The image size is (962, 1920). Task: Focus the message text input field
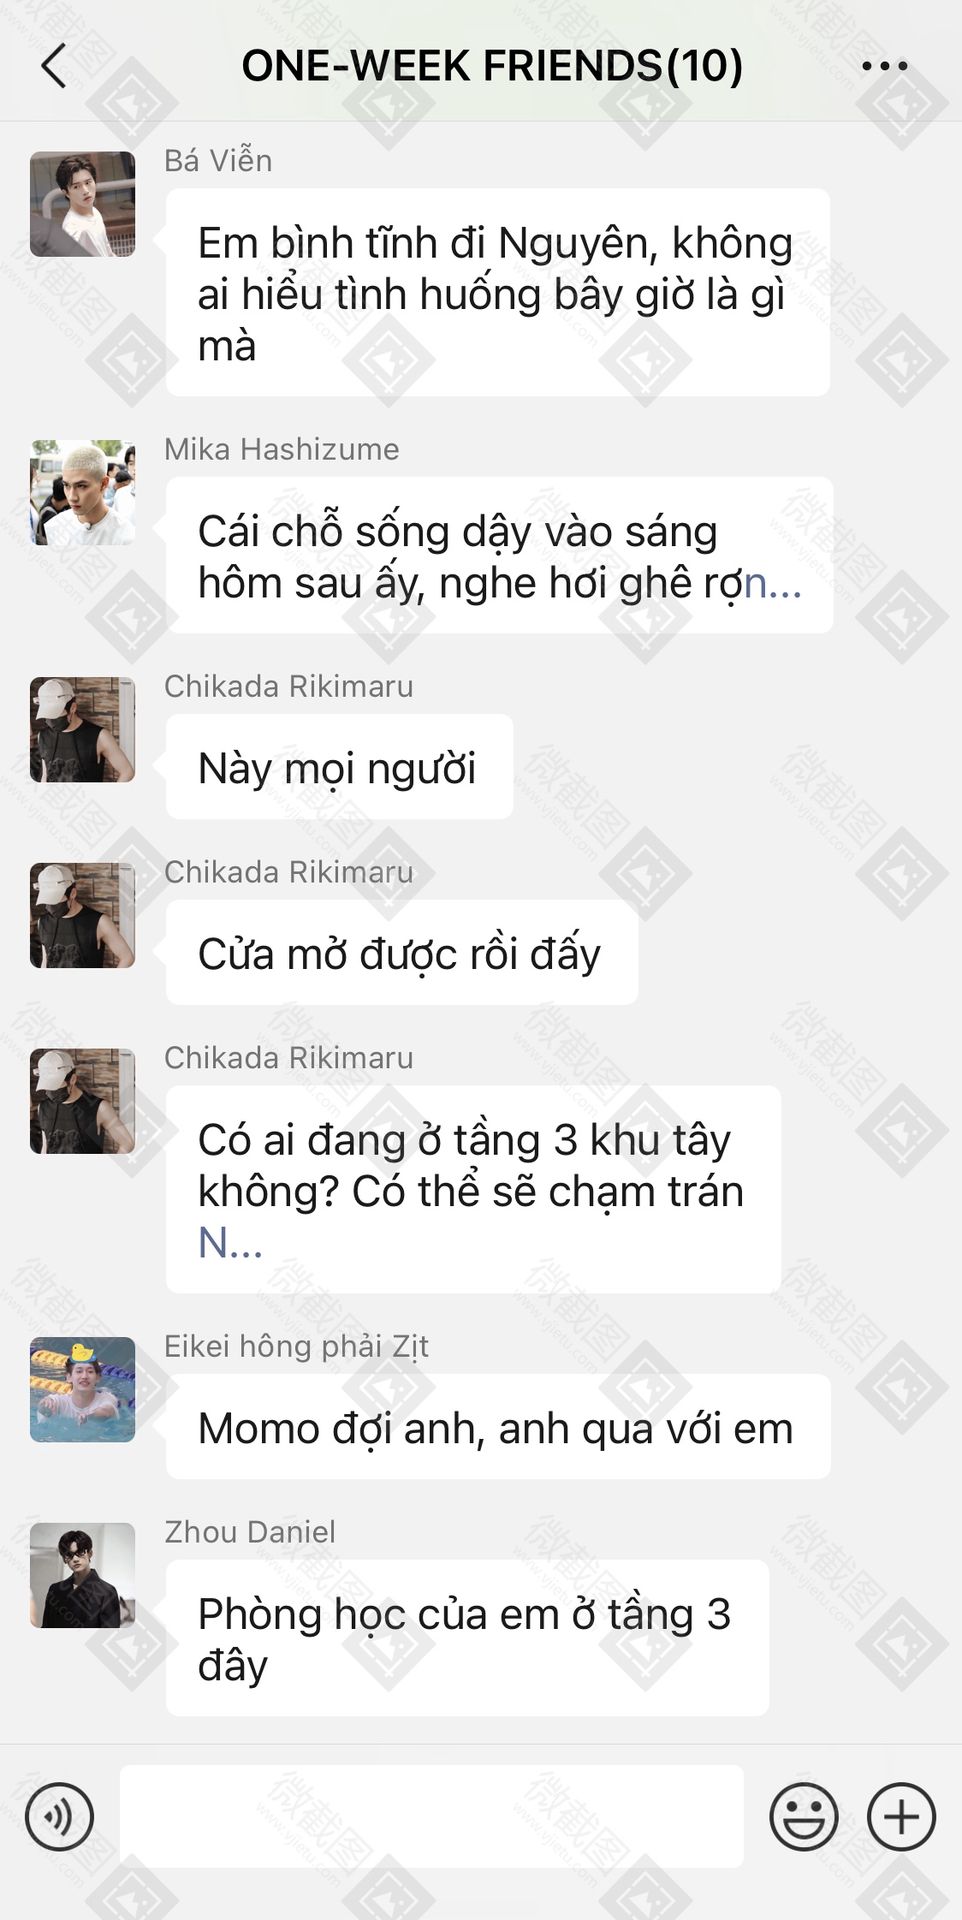[432, 1816]
